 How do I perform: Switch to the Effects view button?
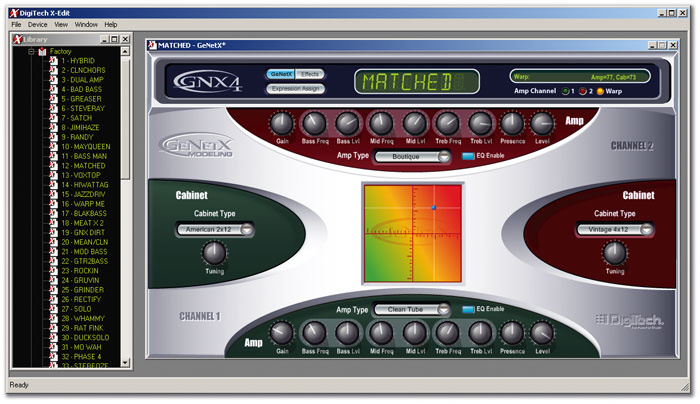pyautogui.click(x=310, y=74)
